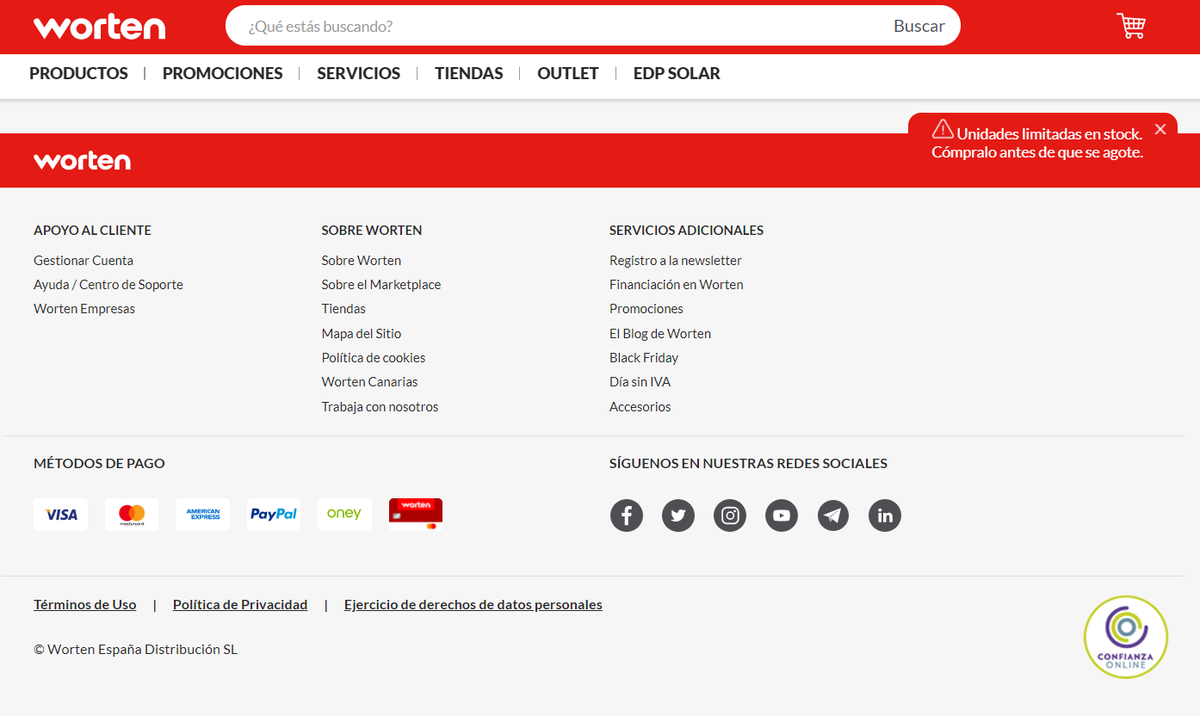Click the PayPal payment logo
Screen dimensions: 1200x716
pos(274,514)
